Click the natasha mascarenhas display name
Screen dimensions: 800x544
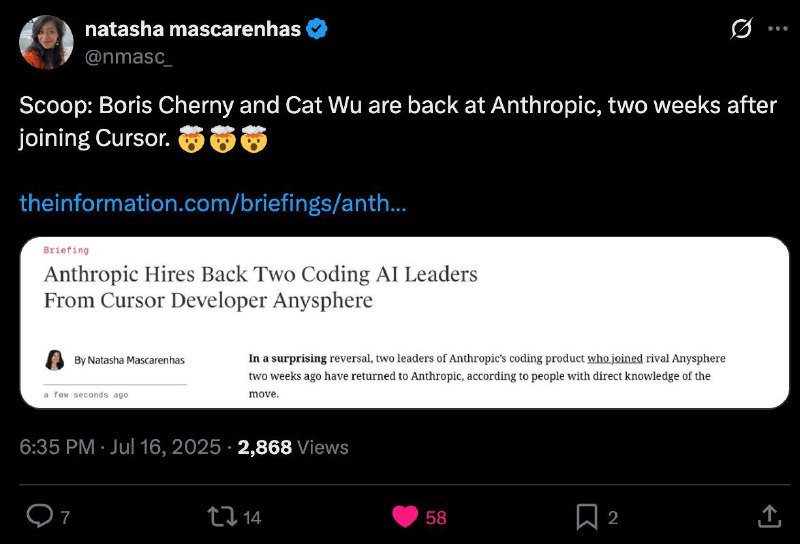193,29
